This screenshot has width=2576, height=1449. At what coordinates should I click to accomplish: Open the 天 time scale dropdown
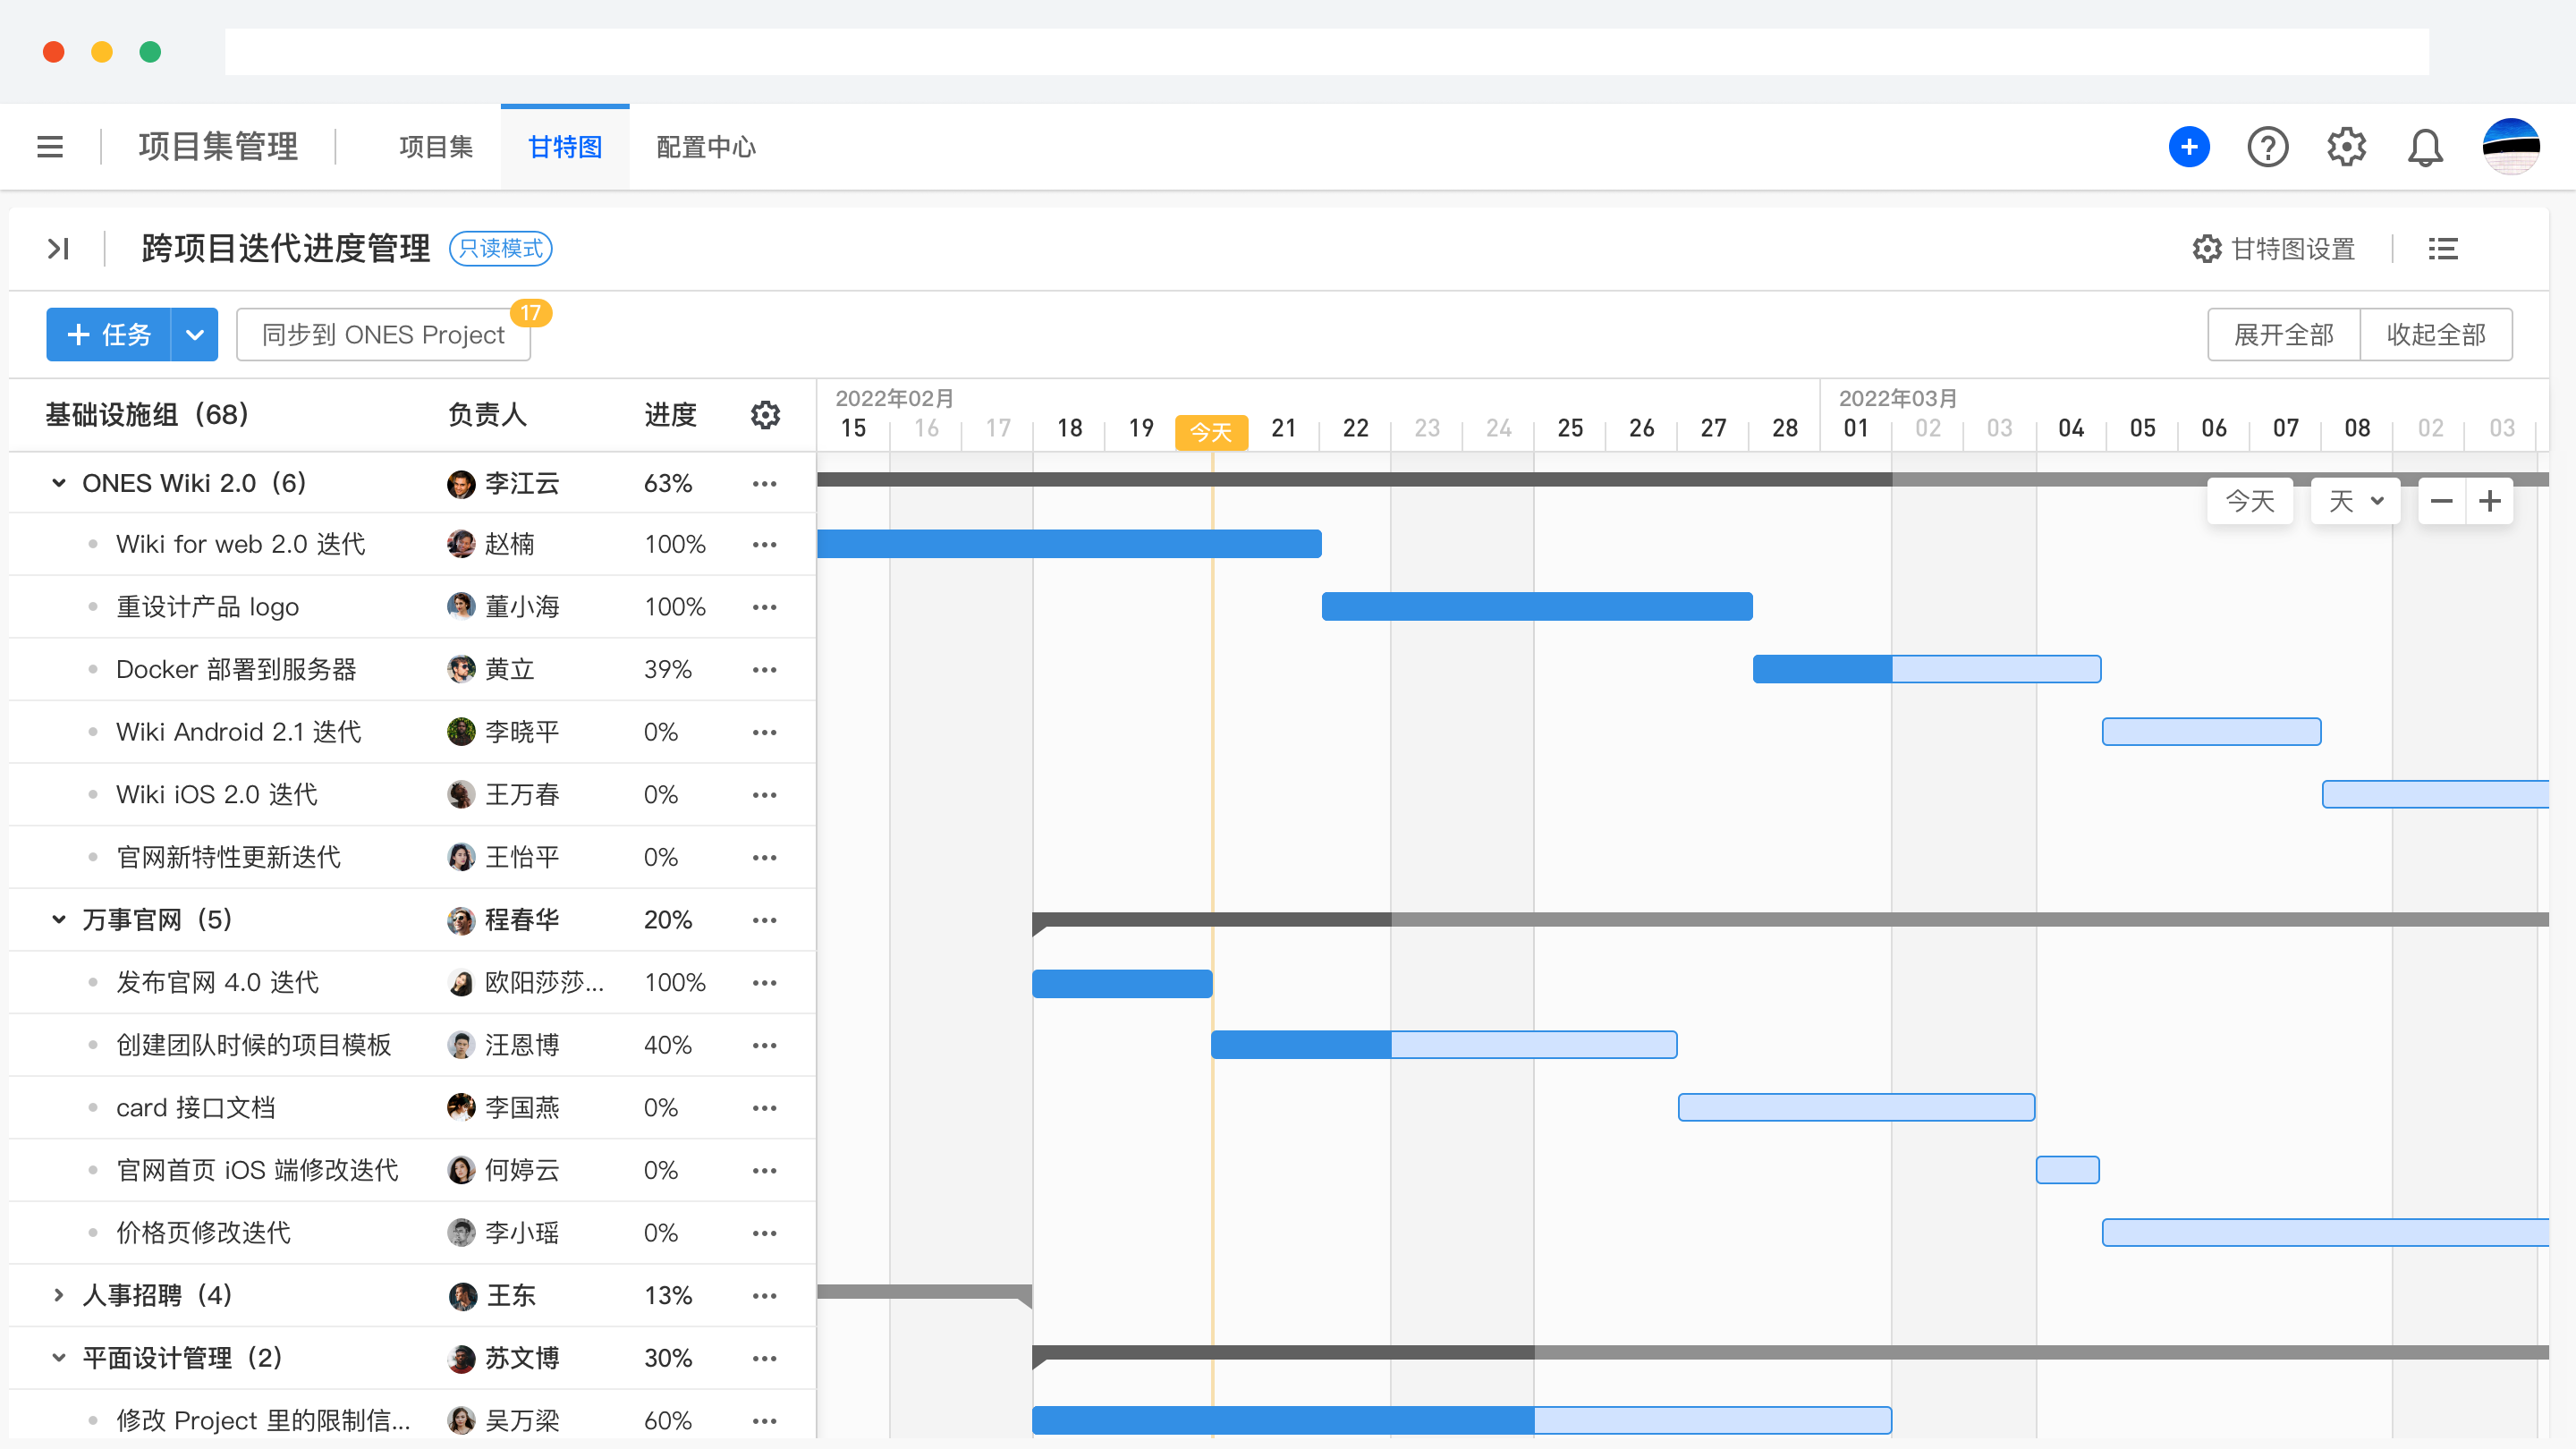(2356, 501)
